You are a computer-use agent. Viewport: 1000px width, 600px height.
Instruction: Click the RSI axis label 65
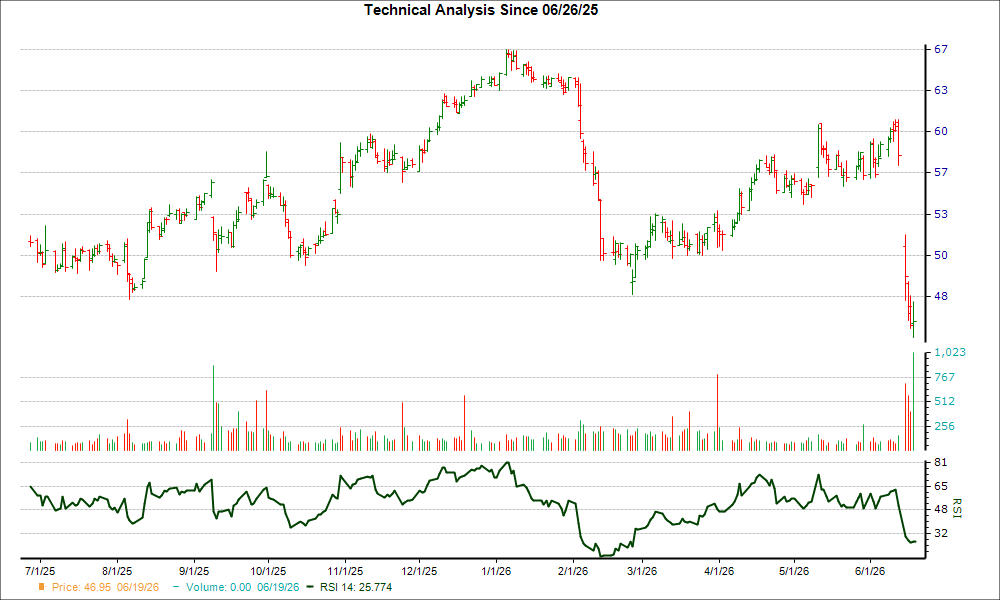[x=941, y=486]
